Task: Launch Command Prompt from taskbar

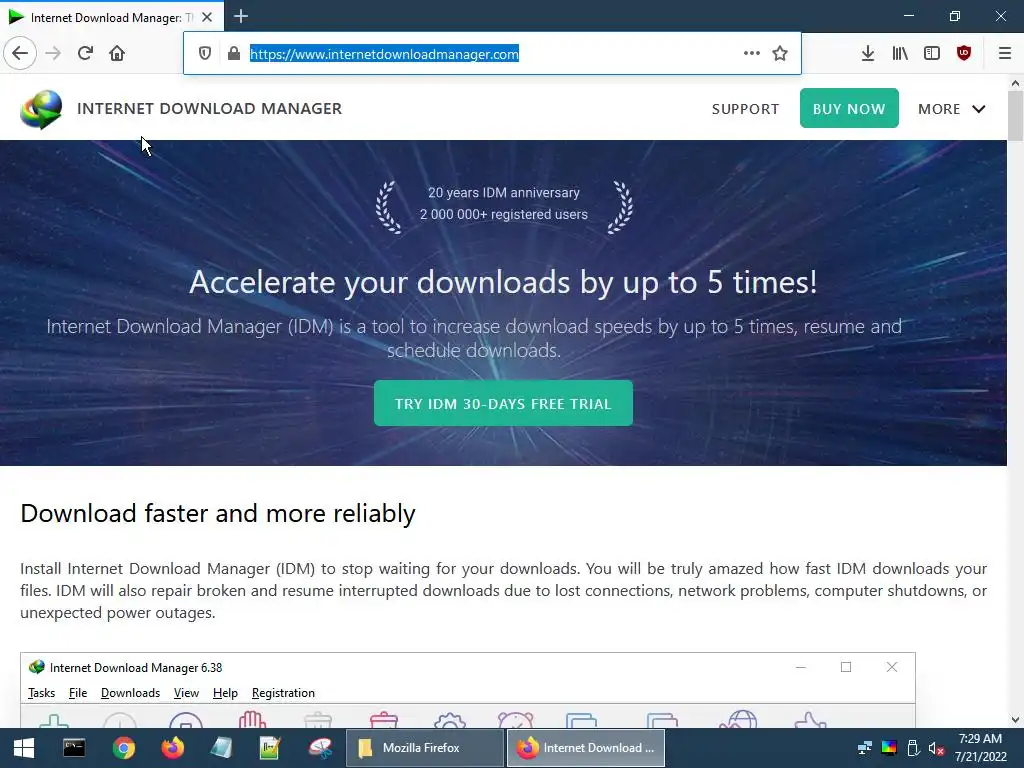Action: tap(74, 748)
